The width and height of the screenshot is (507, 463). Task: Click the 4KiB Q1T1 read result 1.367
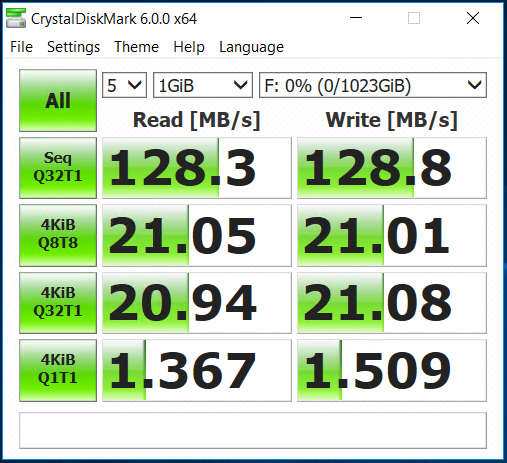pyautogui.click(x=197, y=370)
